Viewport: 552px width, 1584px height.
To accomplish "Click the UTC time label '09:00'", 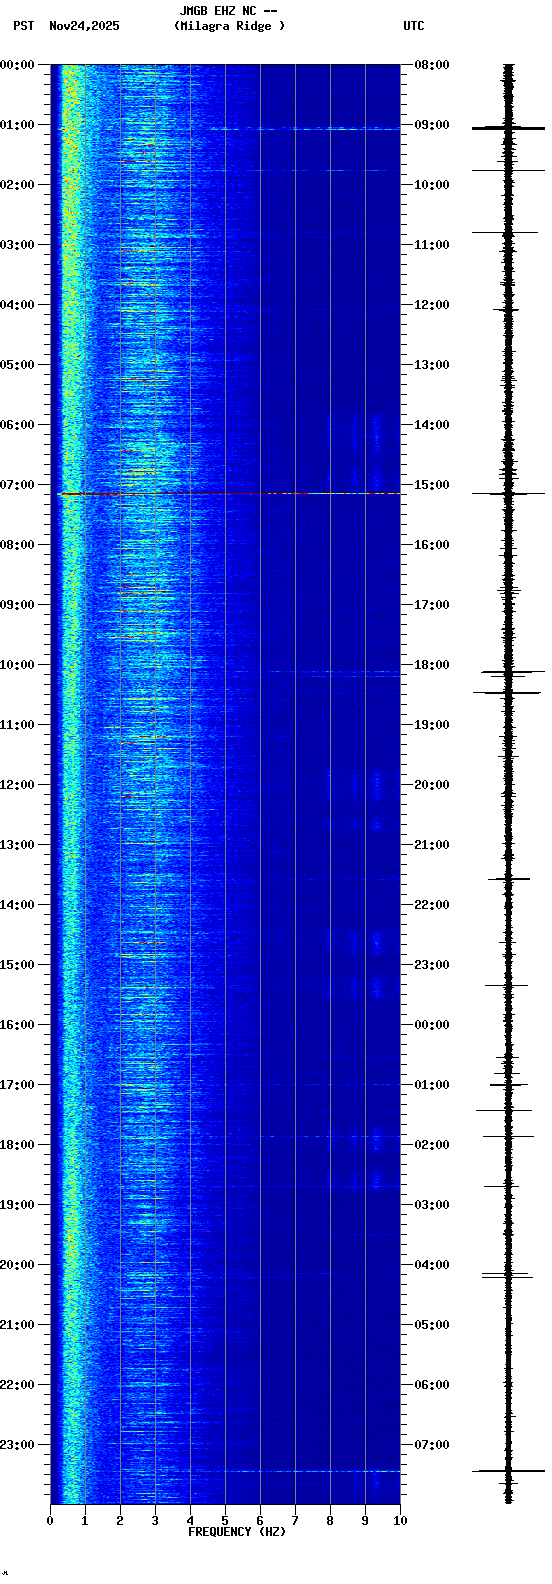I will click(432, 125).
